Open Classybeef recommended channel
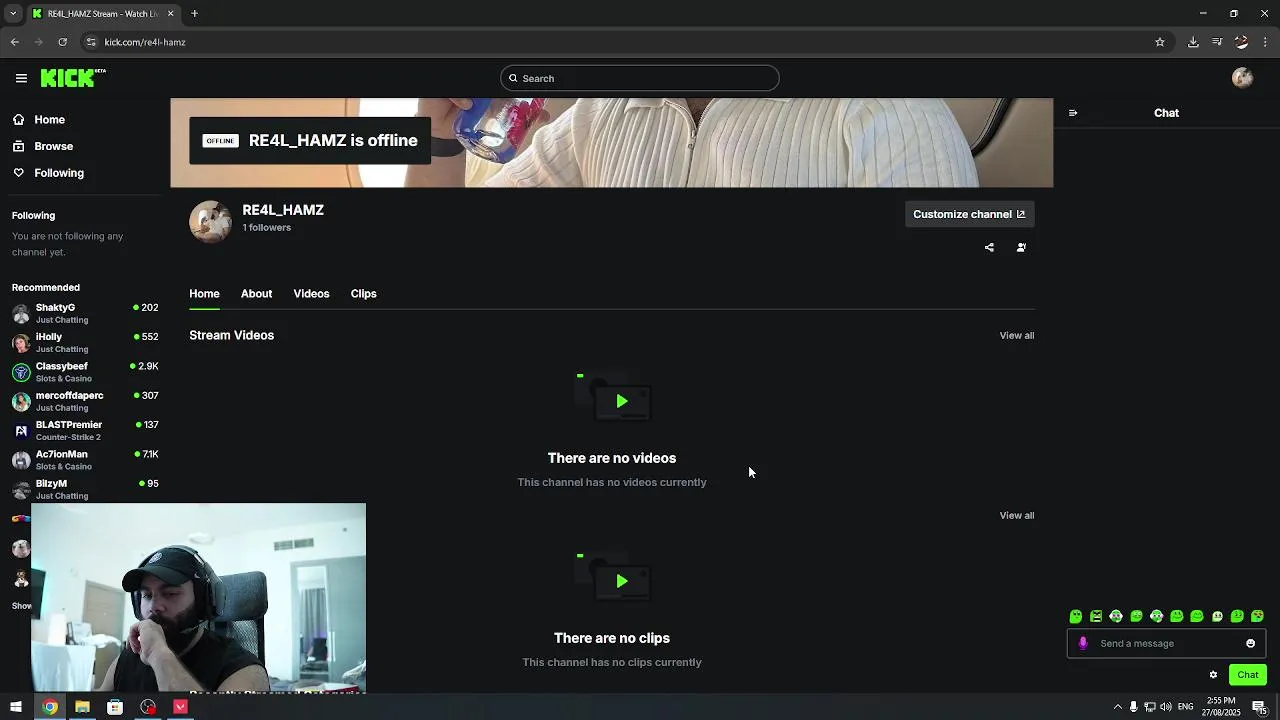The width and height of the screenshot is (1280, 720). [x=85, y=372]
